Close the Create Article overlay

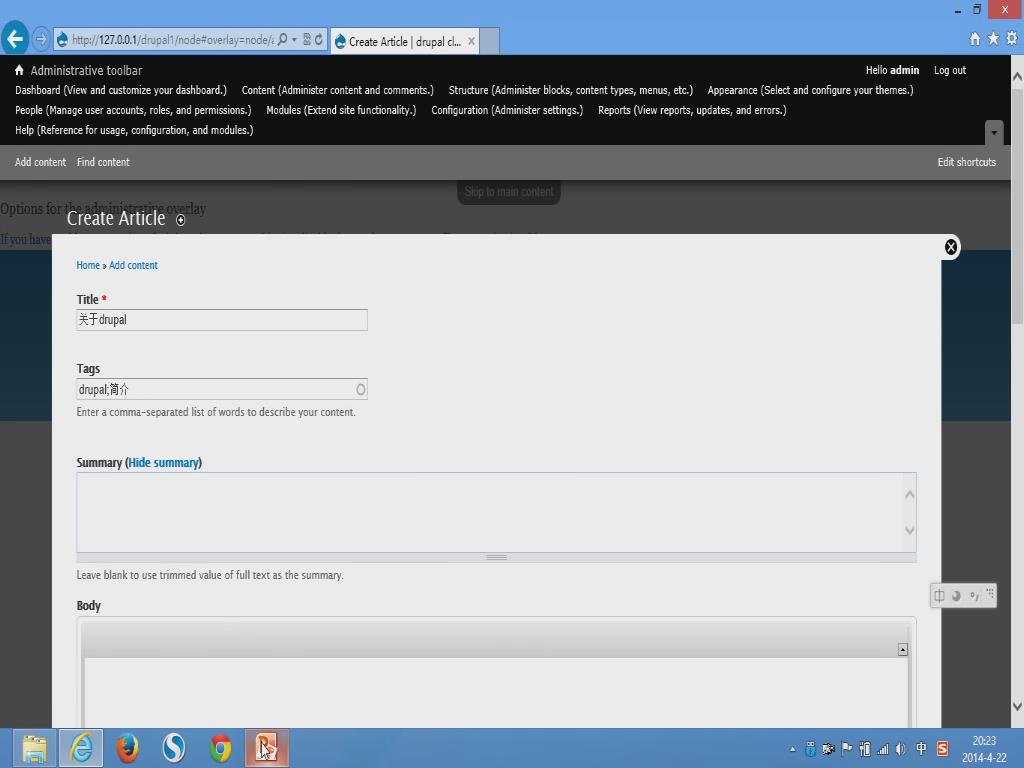tap(951, 247)
